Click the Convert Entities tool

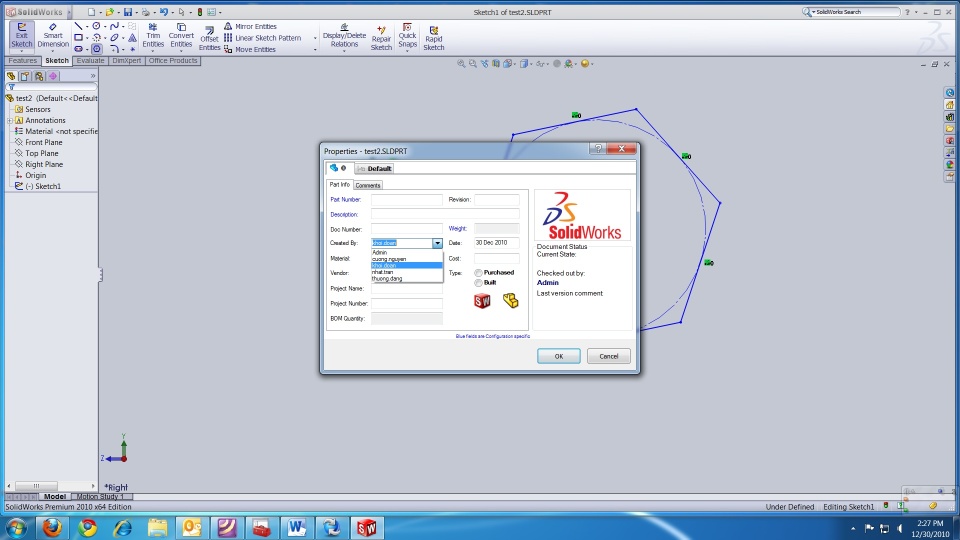coord(181,36)
